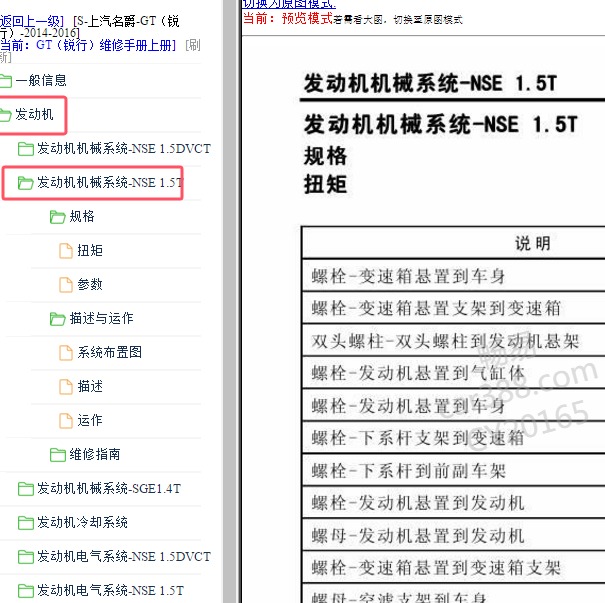Select the 规格 tree label
Screen dimensions: 605x603
click(82, 216)
